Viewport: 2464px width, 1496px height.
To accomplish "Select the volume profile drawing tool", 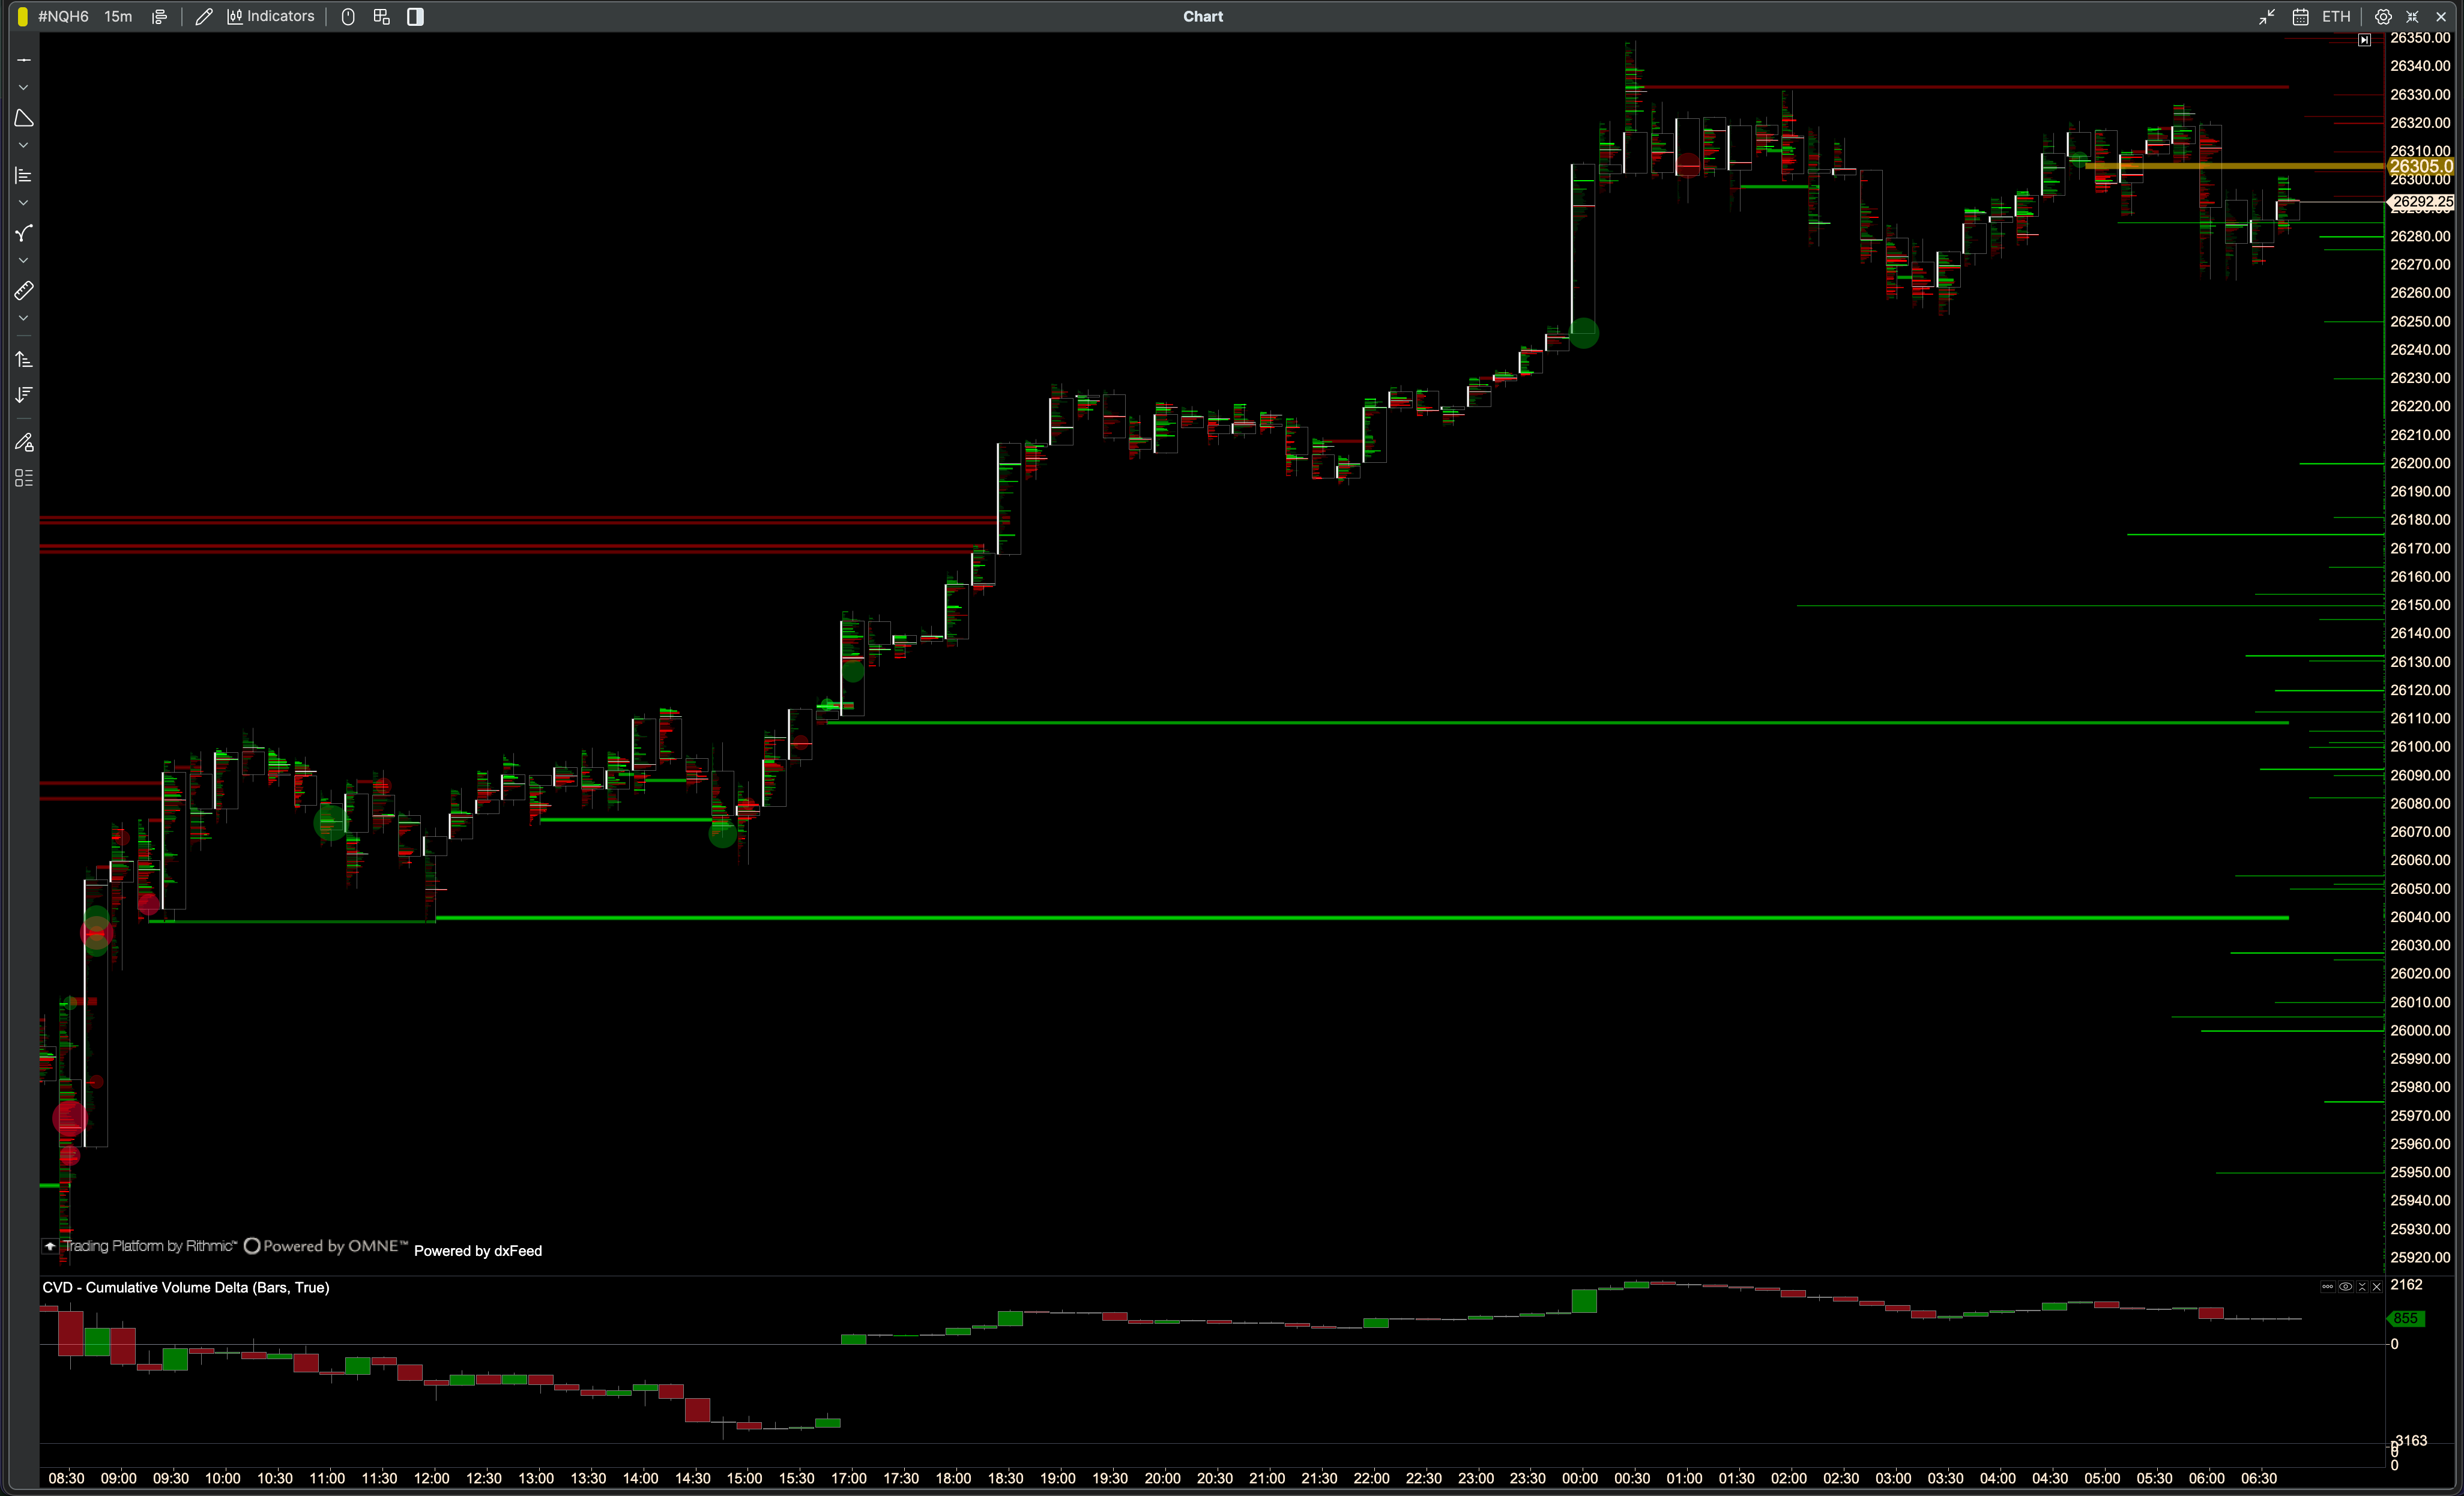I will pos(24,176).
